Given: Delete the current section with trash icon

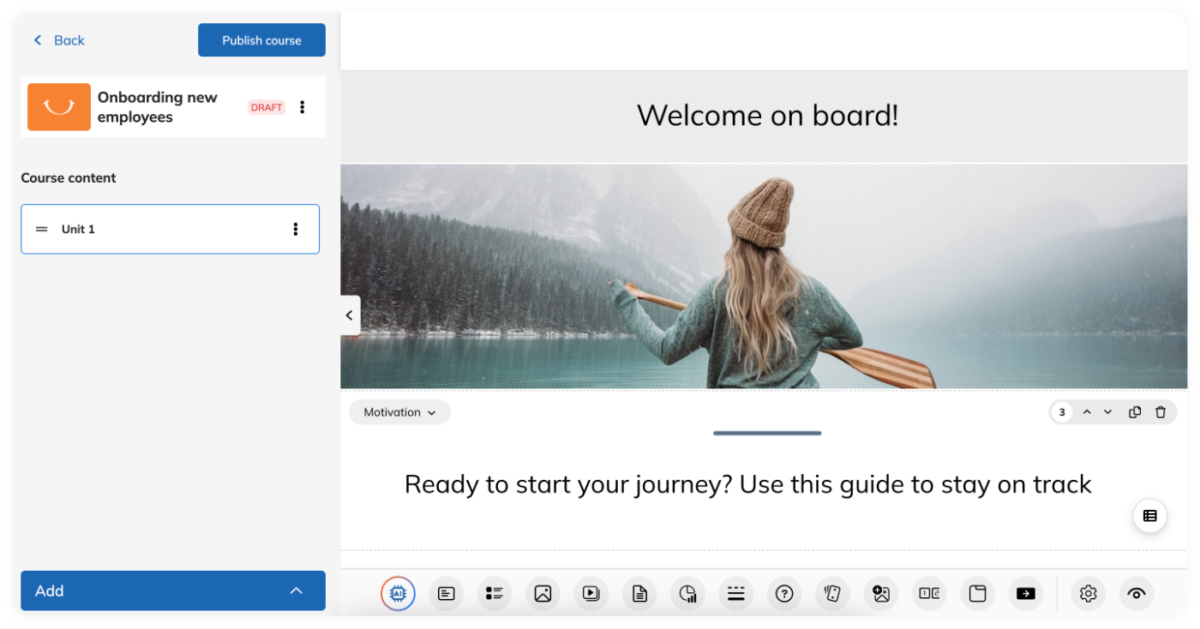Looking at the screenshot, I should pyautogui.click(x=1160, y=412).
